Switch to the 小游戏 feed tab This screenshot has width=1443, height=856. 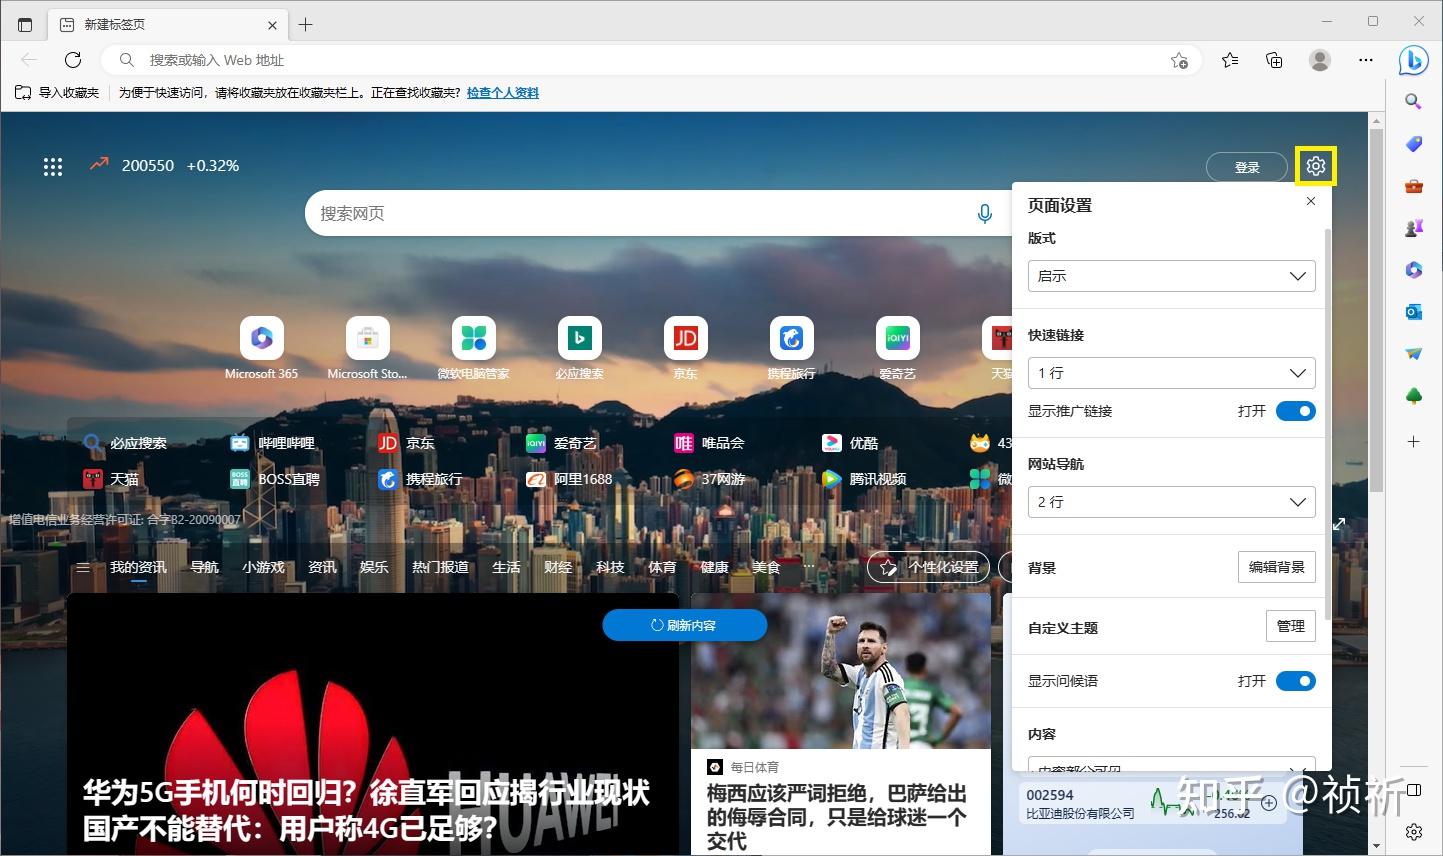coord(263,567)
